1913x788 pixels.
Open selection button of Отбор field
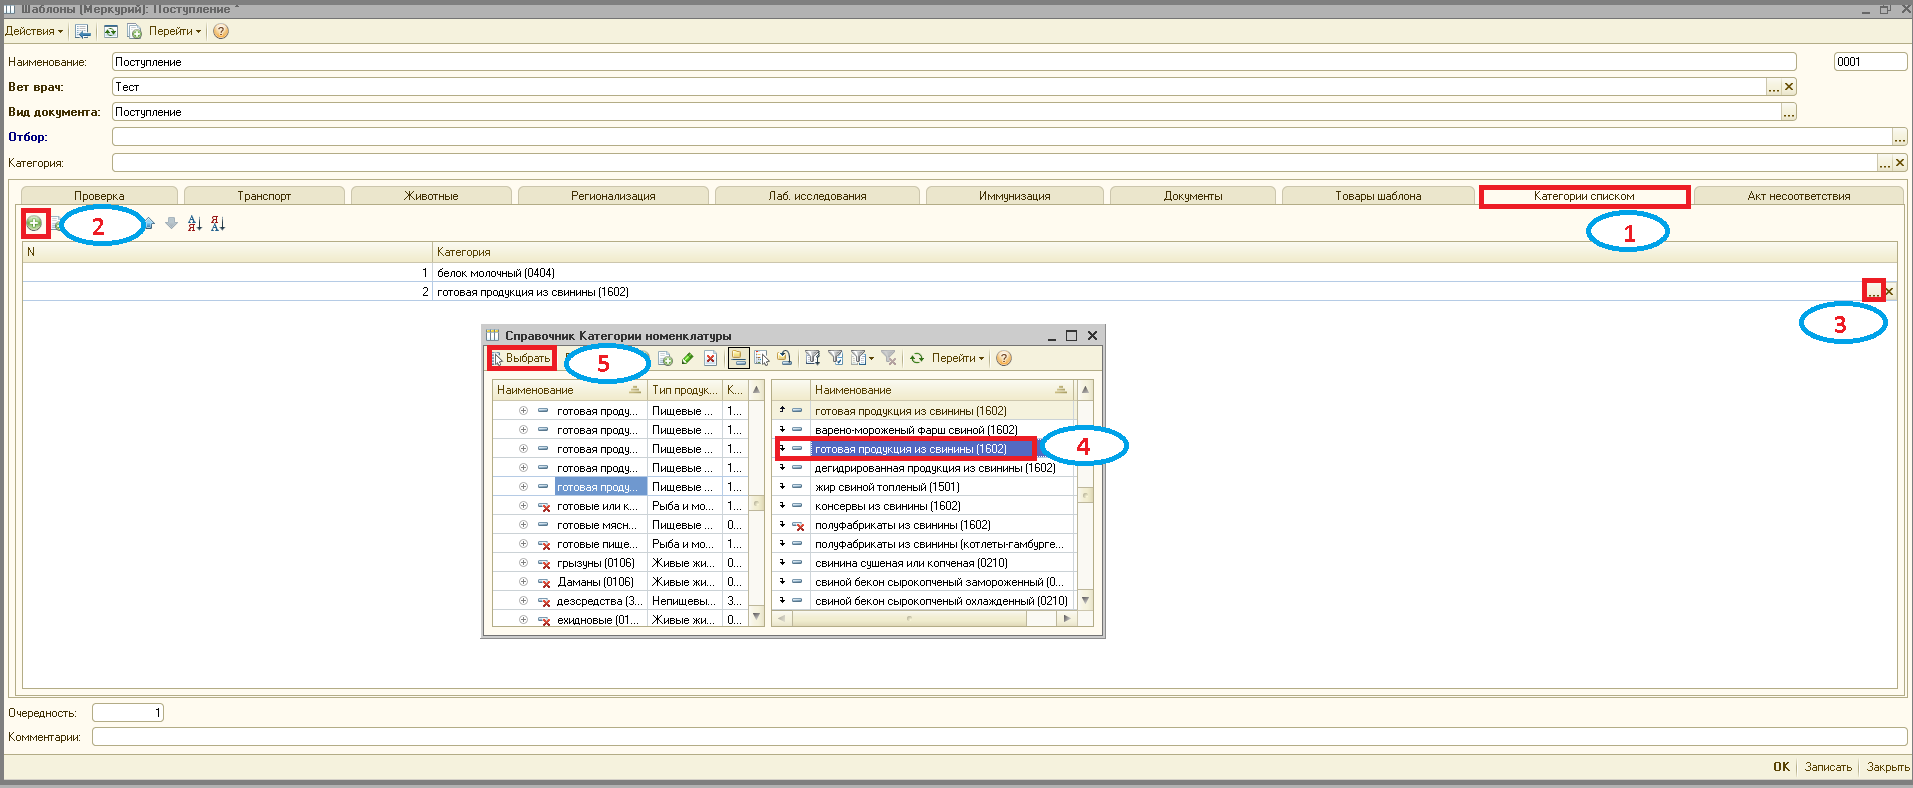[x=1900, y=137]
